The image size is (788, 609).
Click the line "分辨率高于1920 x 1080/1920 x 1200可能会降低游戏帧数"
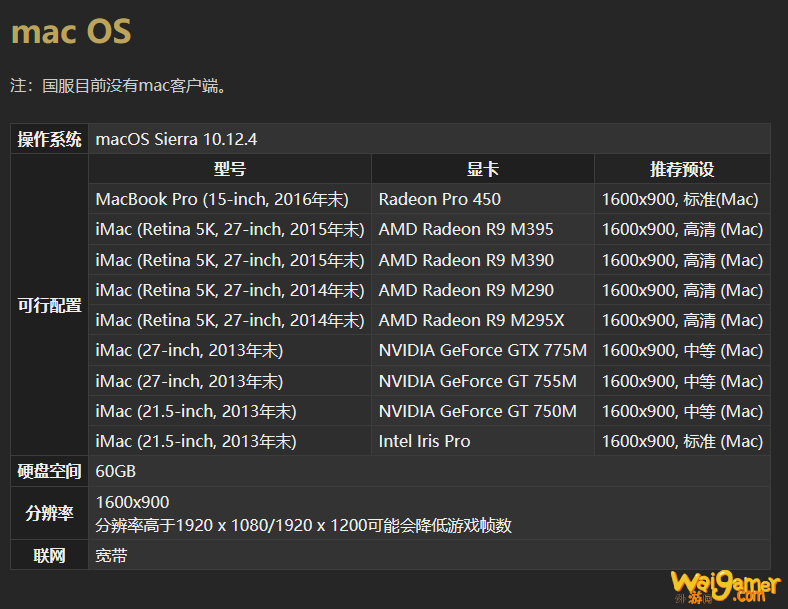click(x=304, y=526)
